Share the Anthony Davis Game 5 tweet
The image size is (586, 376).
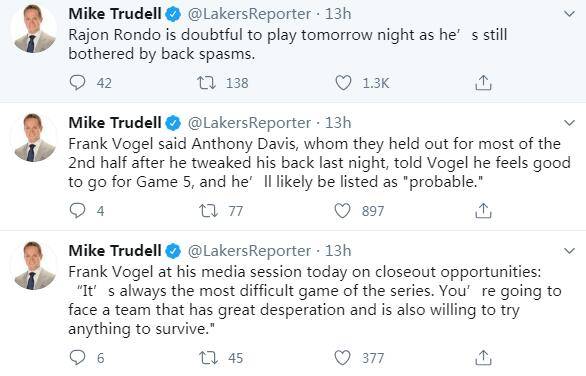pos(483,210)
